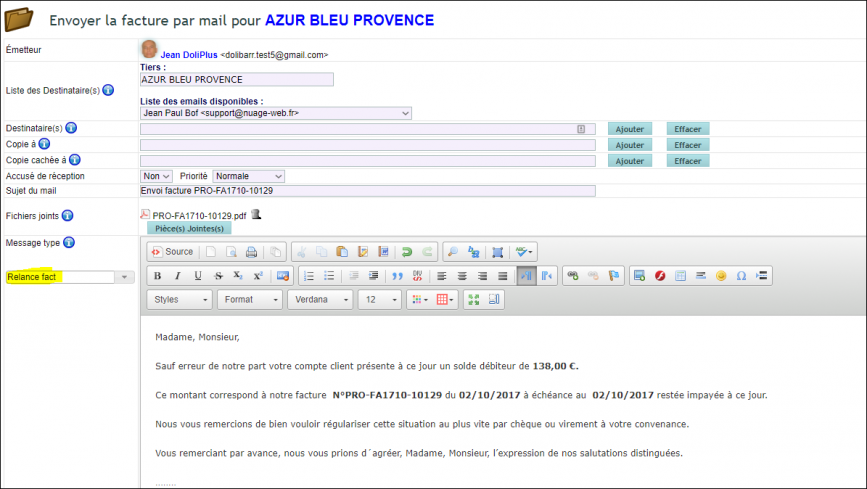
Task: Open the available emails list dropdown
Action: point(276,113)
